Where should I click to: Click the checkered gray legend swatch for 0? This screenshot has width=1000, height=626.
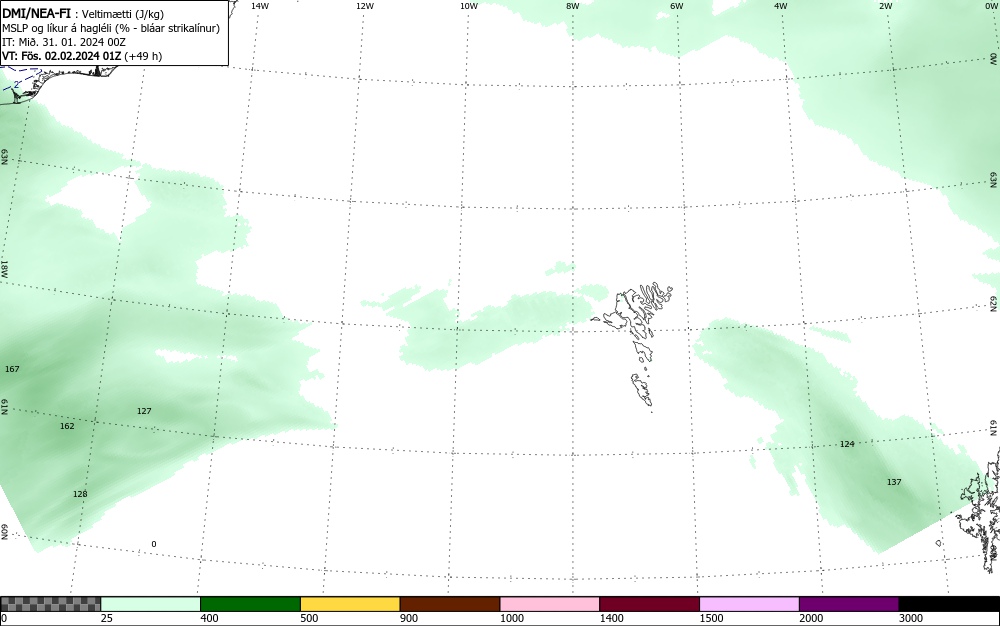[50, 604]
